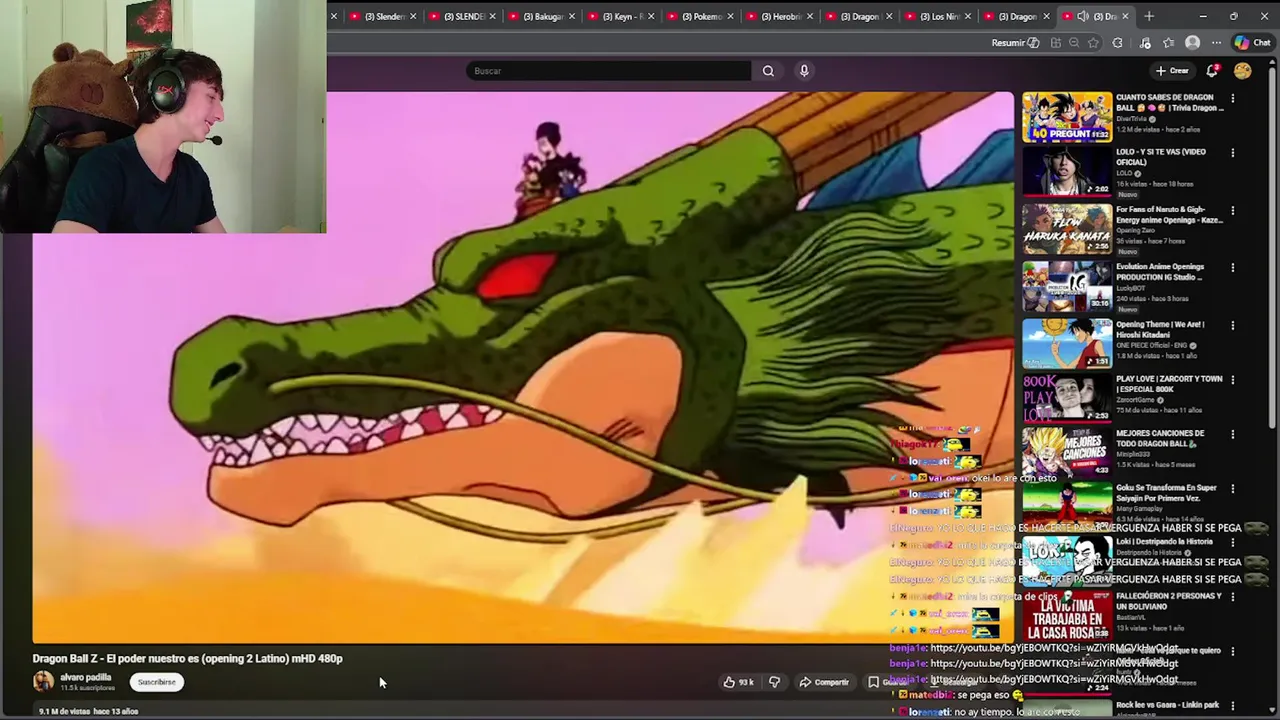
Task: Open options menu for Opening Theme We Are
Action: coord(1232,326)
